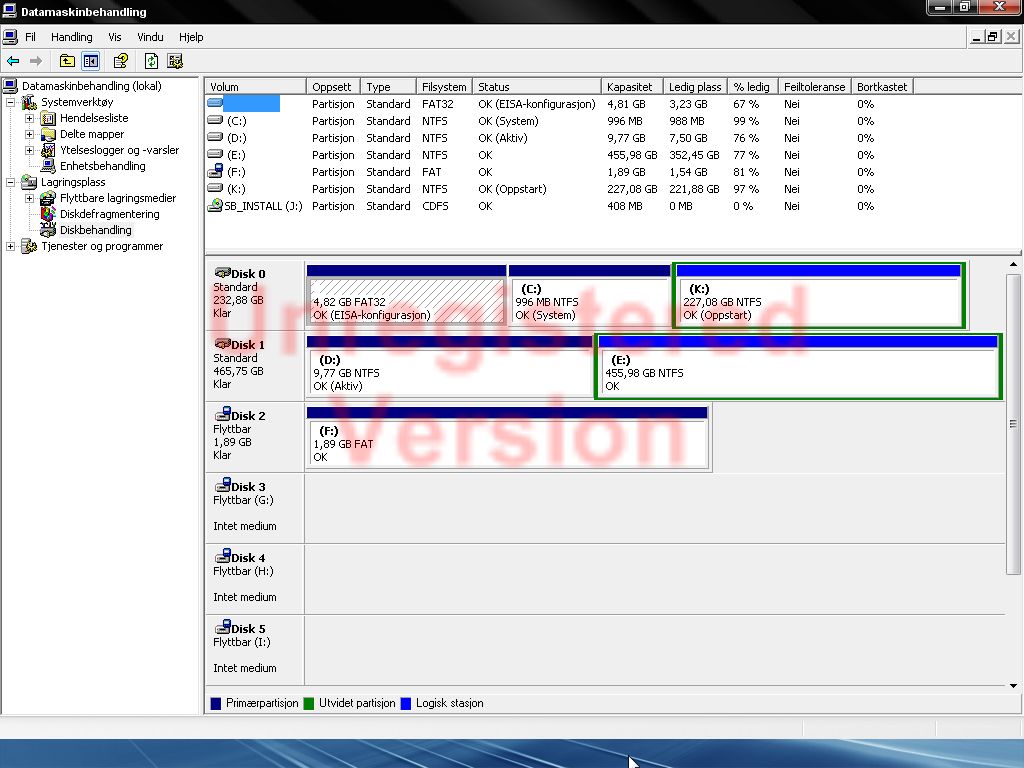This screenshot has width=1024, height=768.
Task: Restore the inner MDI window button
Action: (993, 37)
